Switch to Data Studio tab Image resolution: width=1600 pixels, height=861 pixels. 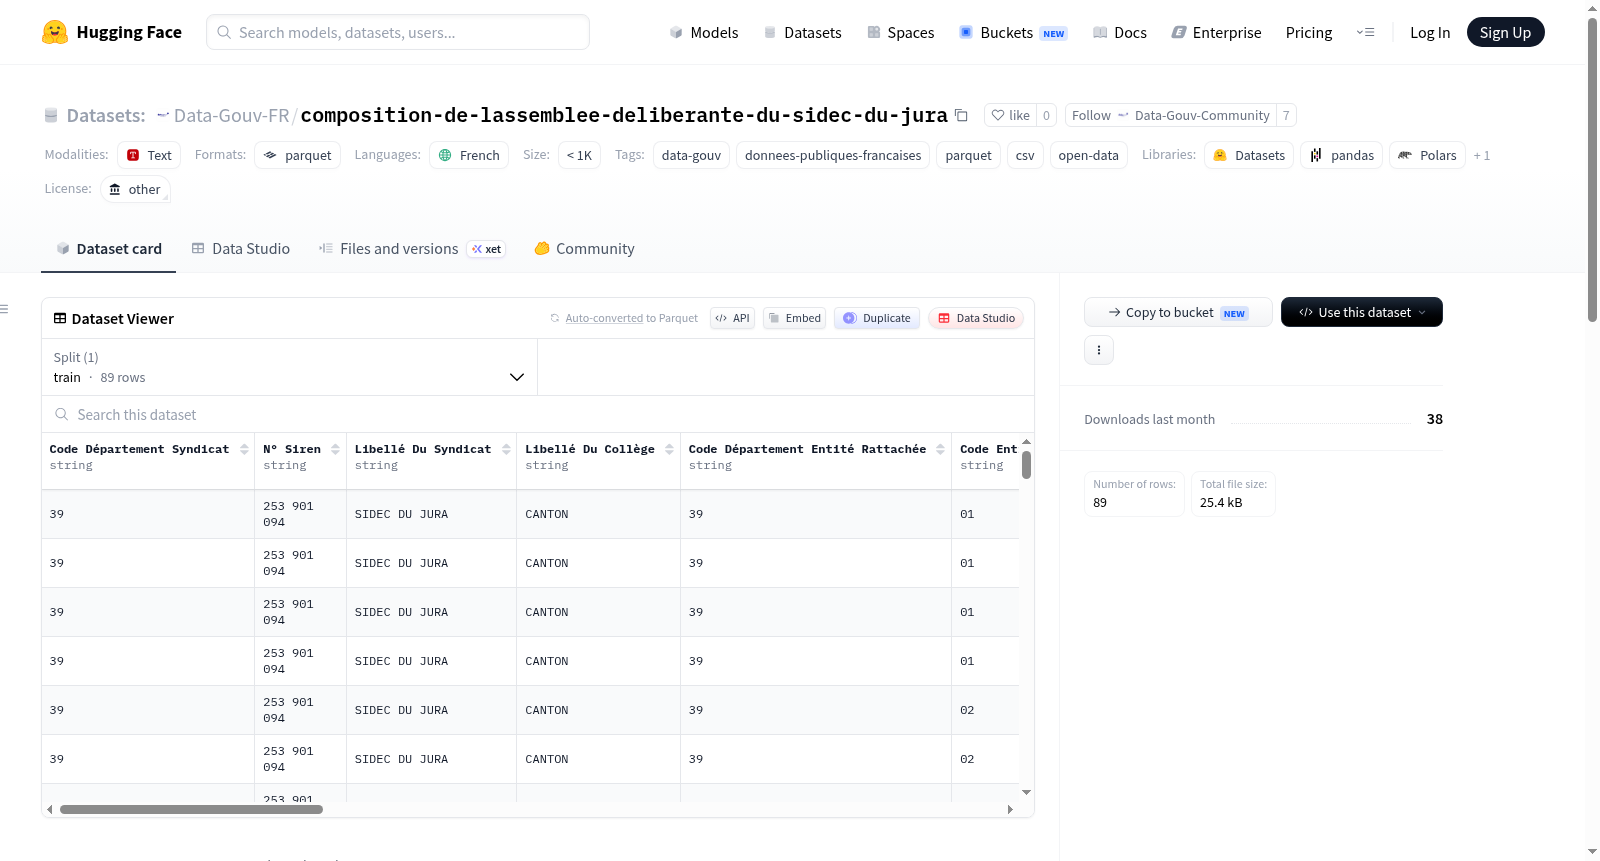pyautogui.click(x=240, y=249)
